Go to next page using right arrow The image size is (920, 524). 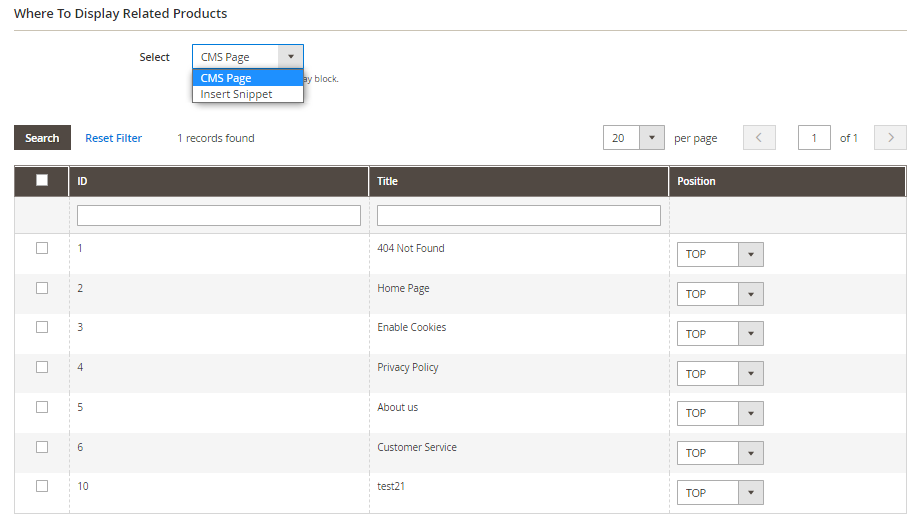click(x=889, y=138)
